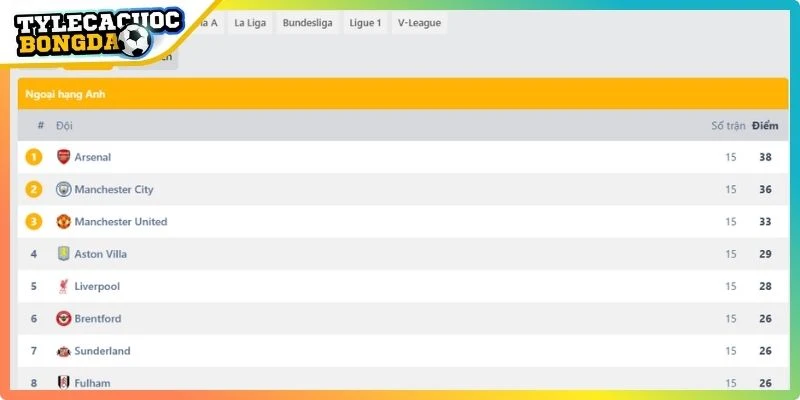The width and height of the screenshot is (800, 400).
Task: Click Liverpool's matches played value 15
Action: click(731, 286)
